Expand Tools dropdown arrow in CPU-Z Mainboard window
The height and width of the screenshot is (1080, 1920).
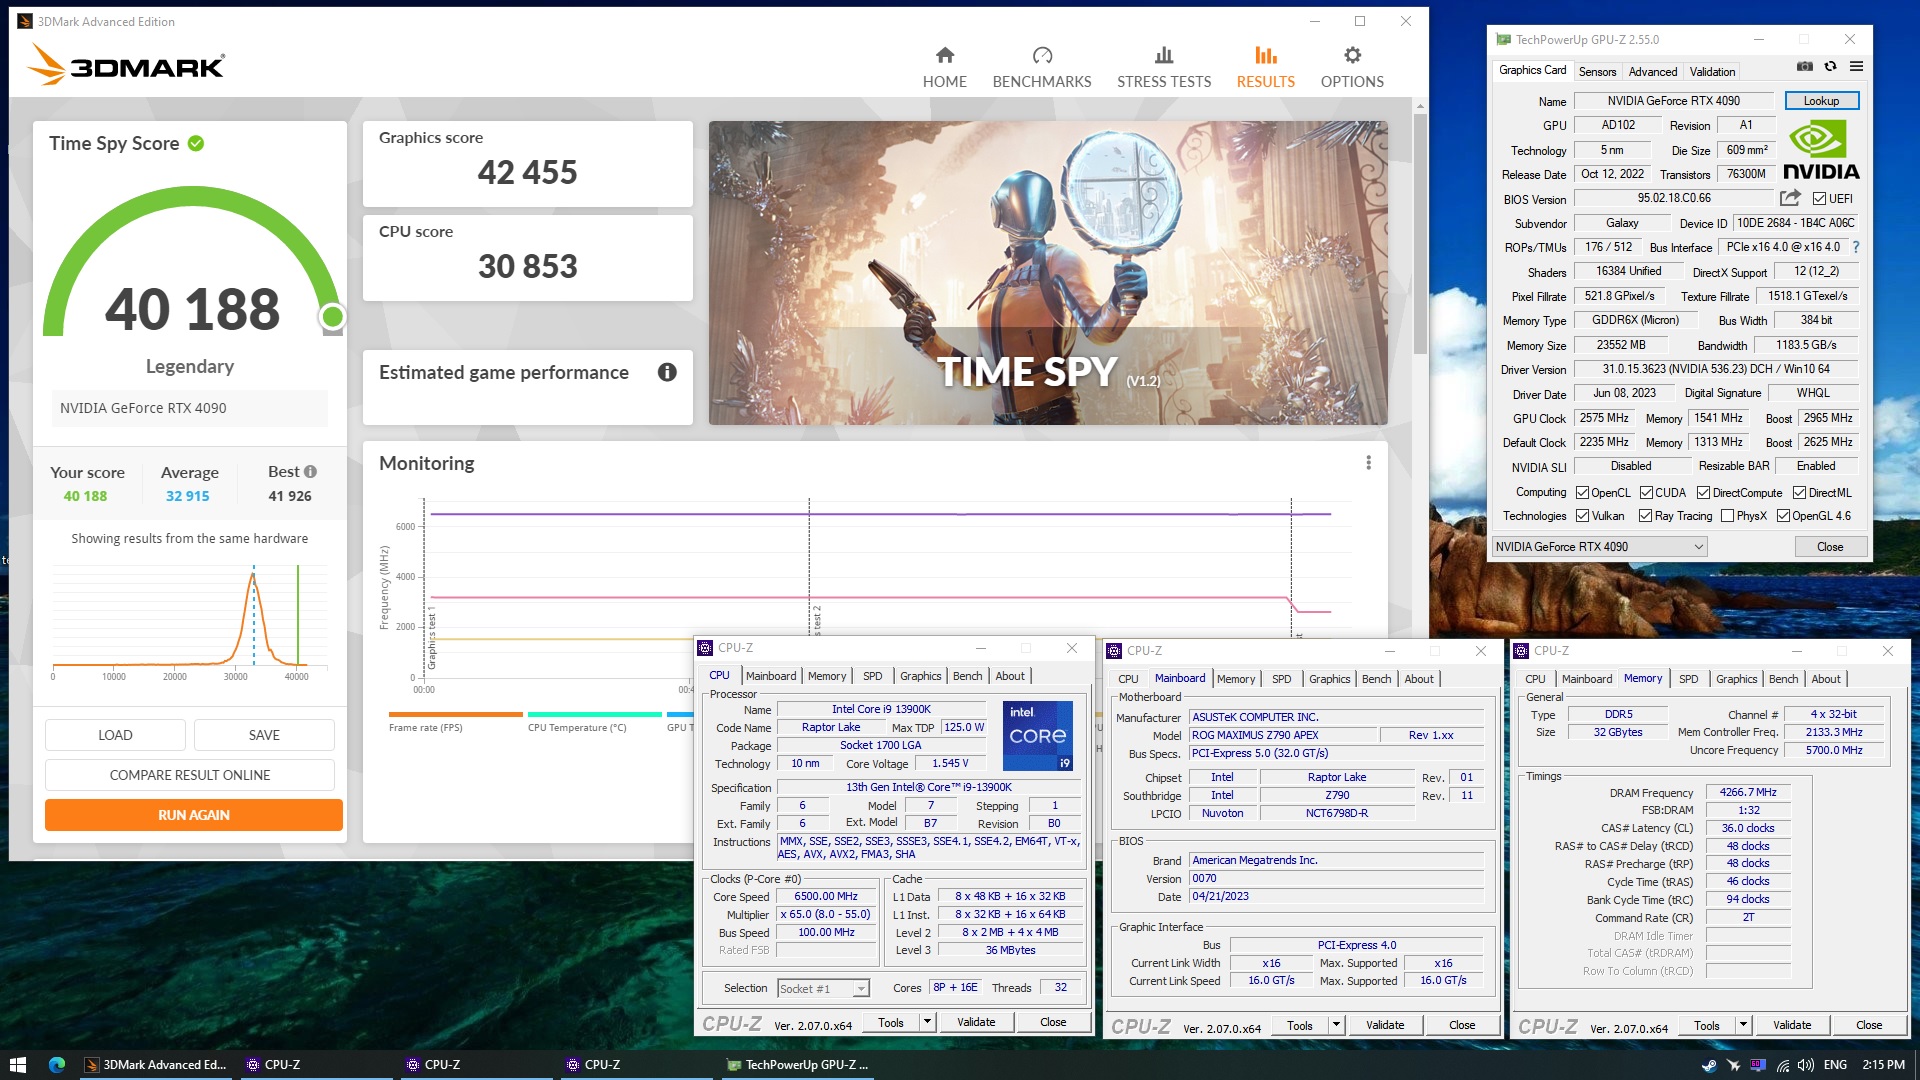[x=1336, y=1025]
